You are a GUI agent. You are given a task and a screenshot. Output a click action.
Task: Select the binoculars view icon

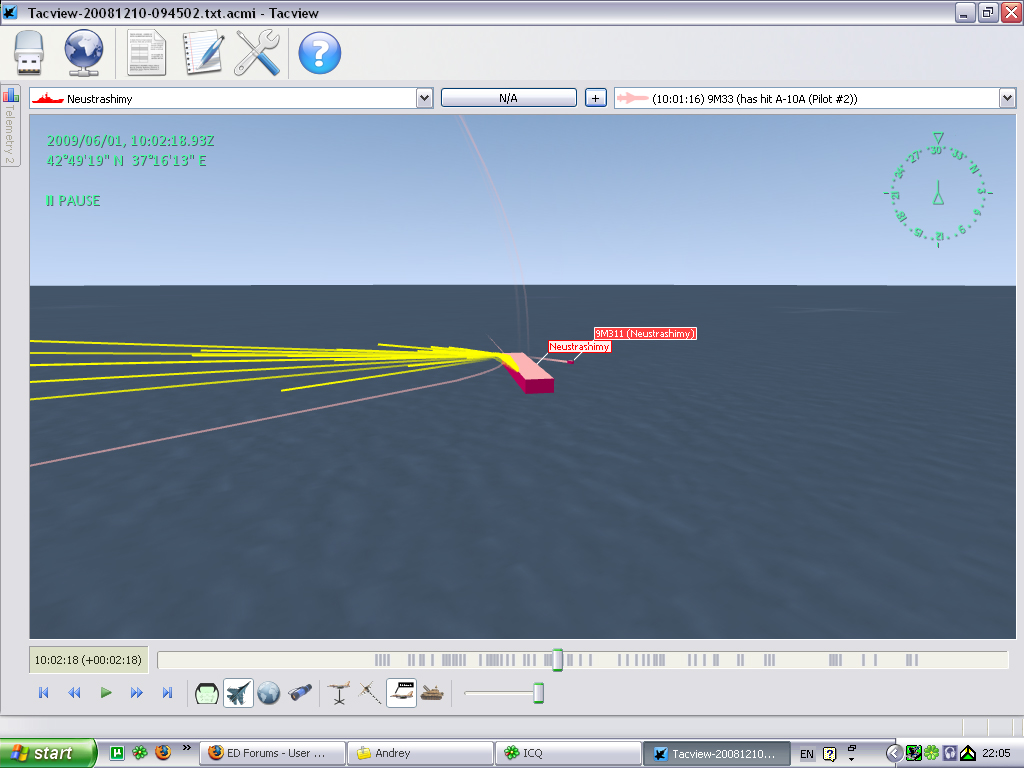pos(300,693)
